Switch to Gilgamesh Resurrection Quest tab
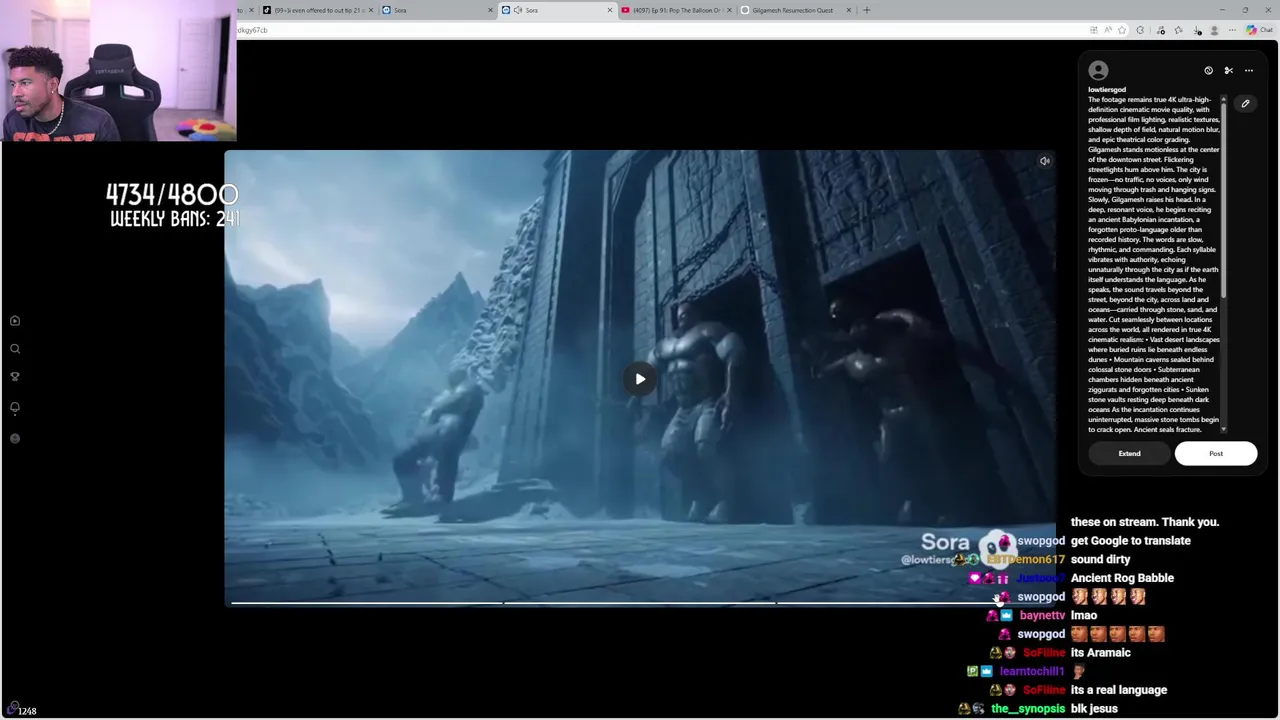Screen dimensions: 1280x720 click(x=796, y=10)
